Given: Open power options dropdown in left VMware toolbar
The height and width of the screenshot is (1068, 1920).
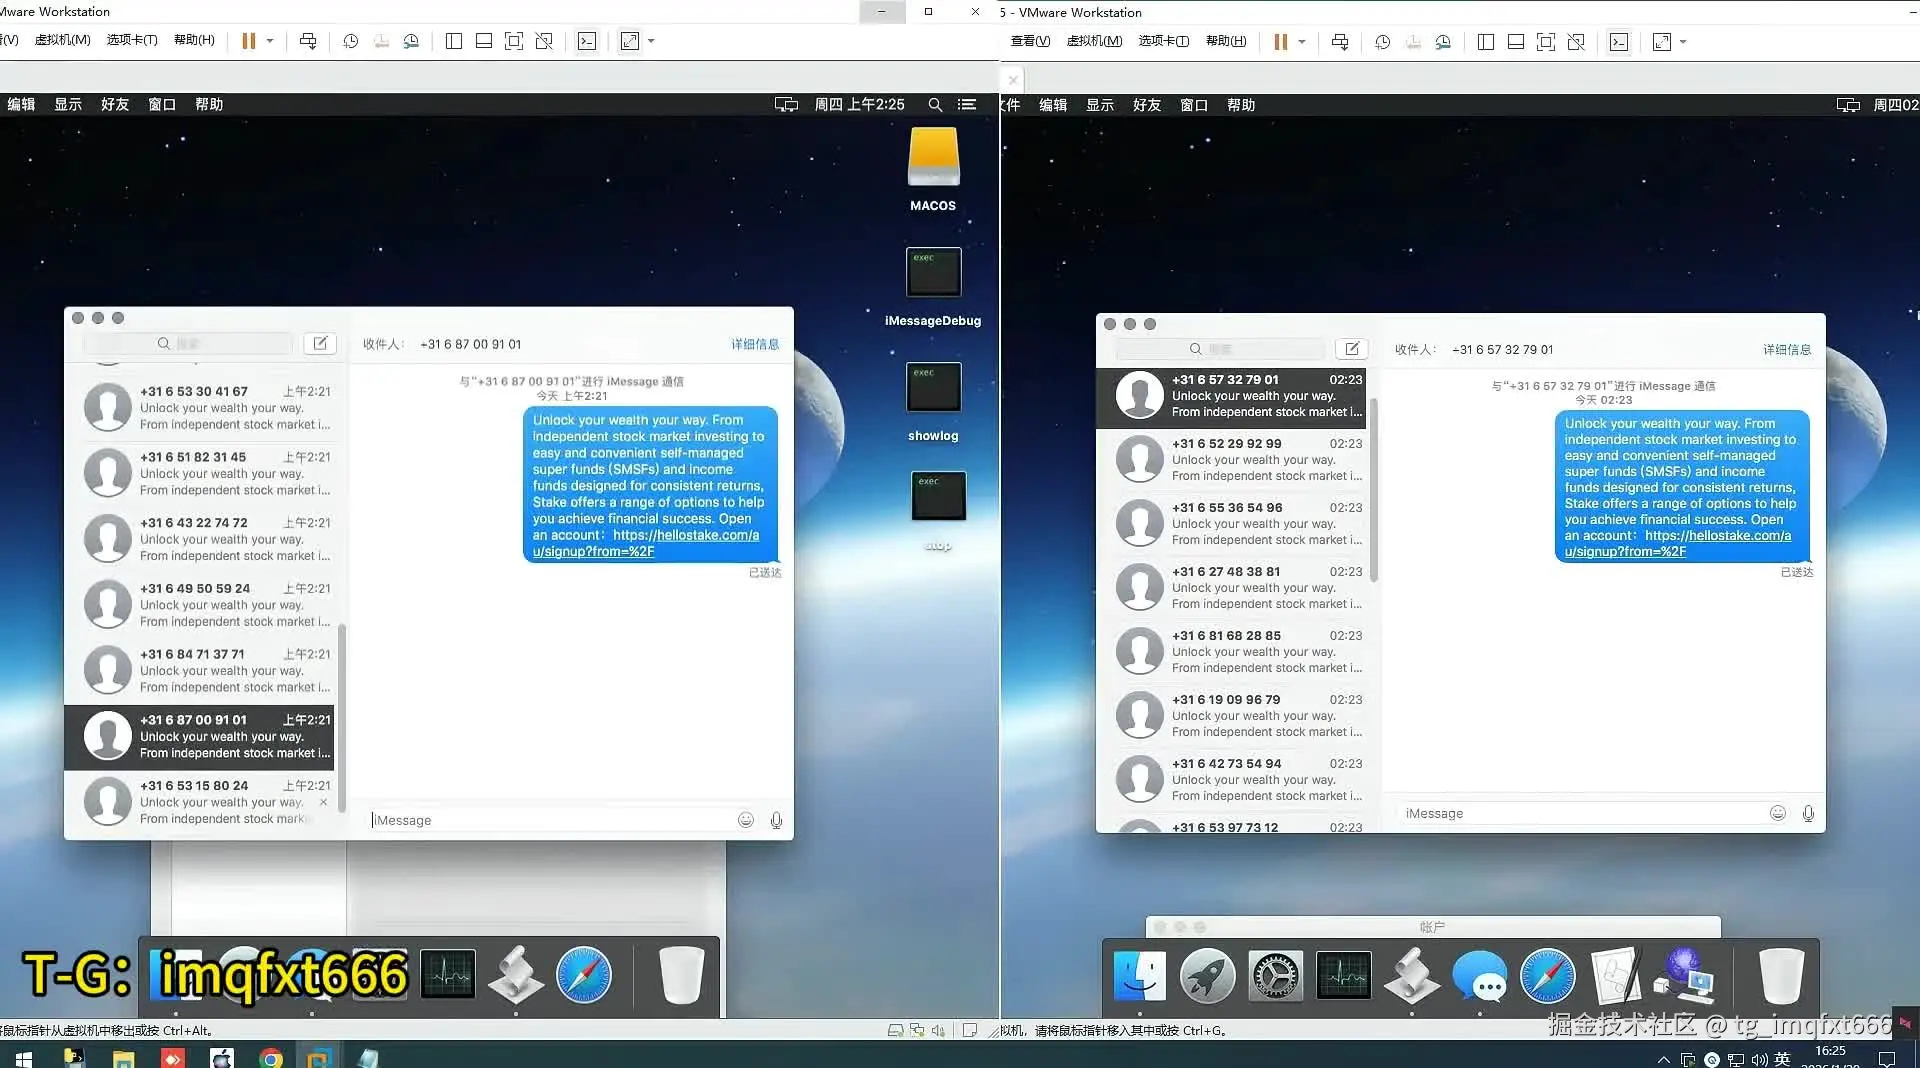Looking at the screenshot, I should [x=270, y=41].
